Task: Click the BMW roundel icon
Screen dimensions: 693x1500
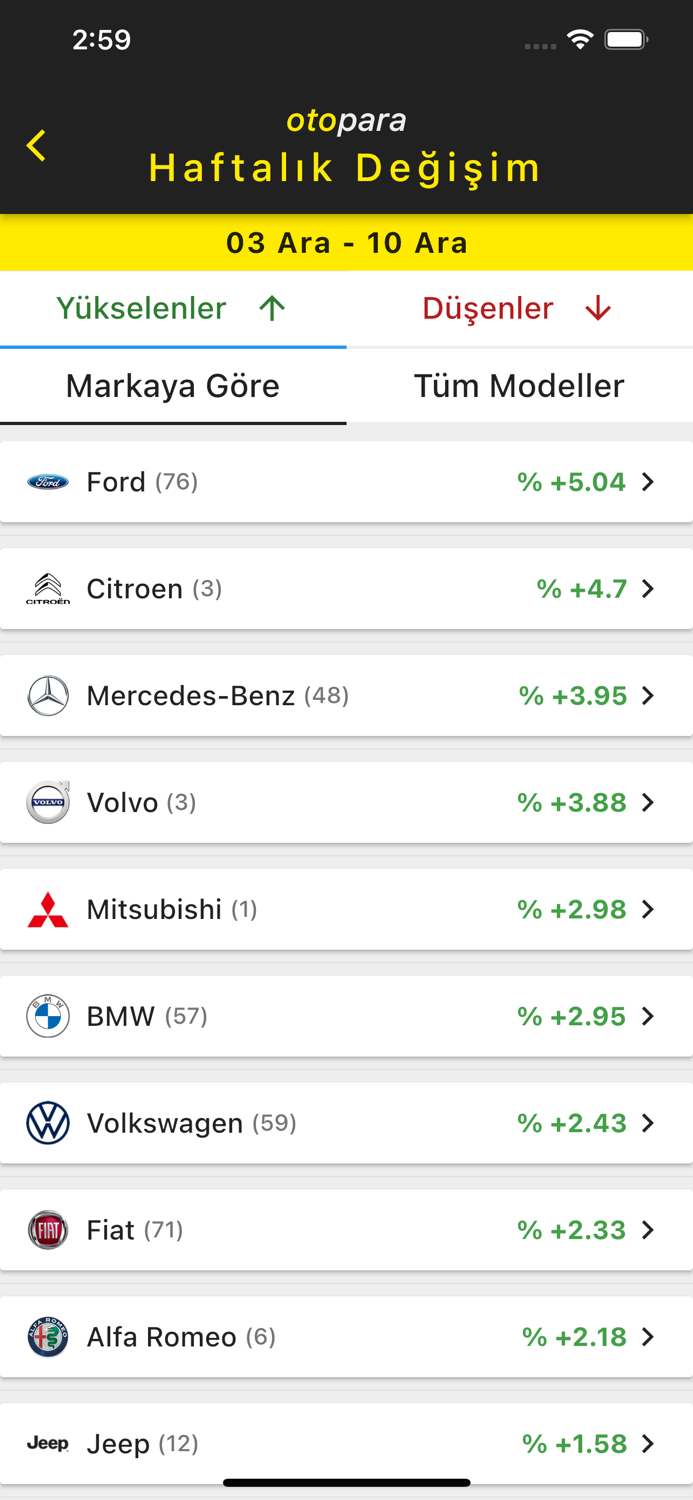Action: pos(47,1016)
